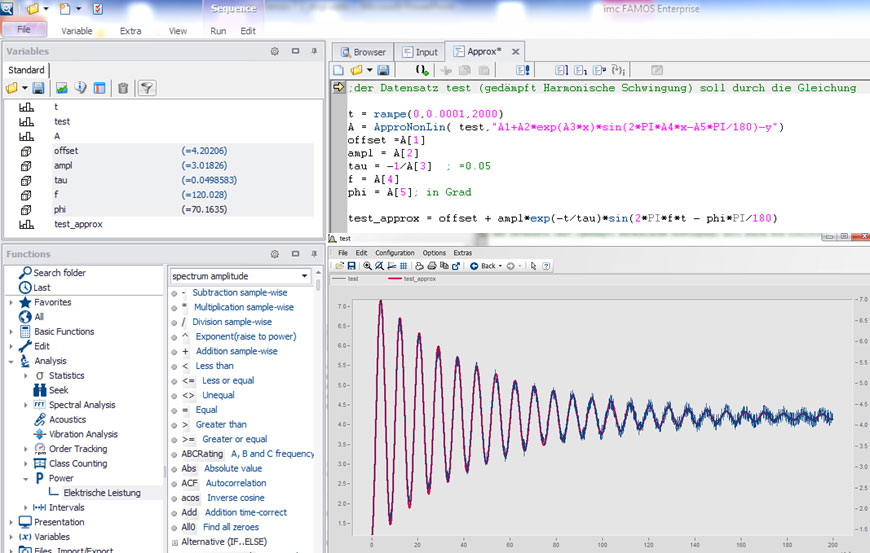Create new sequence with blank page icon
The image size is (870, 553).
[339, 70]
